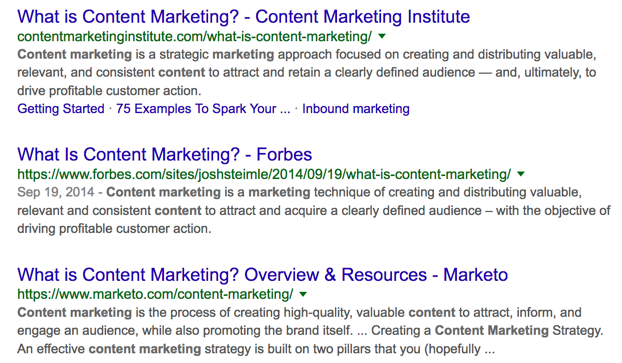Click the snippet line 'drive profitable customer action.'
Image resolution: width=622 pixels, height=363 pixels.
tap(109, 91)
